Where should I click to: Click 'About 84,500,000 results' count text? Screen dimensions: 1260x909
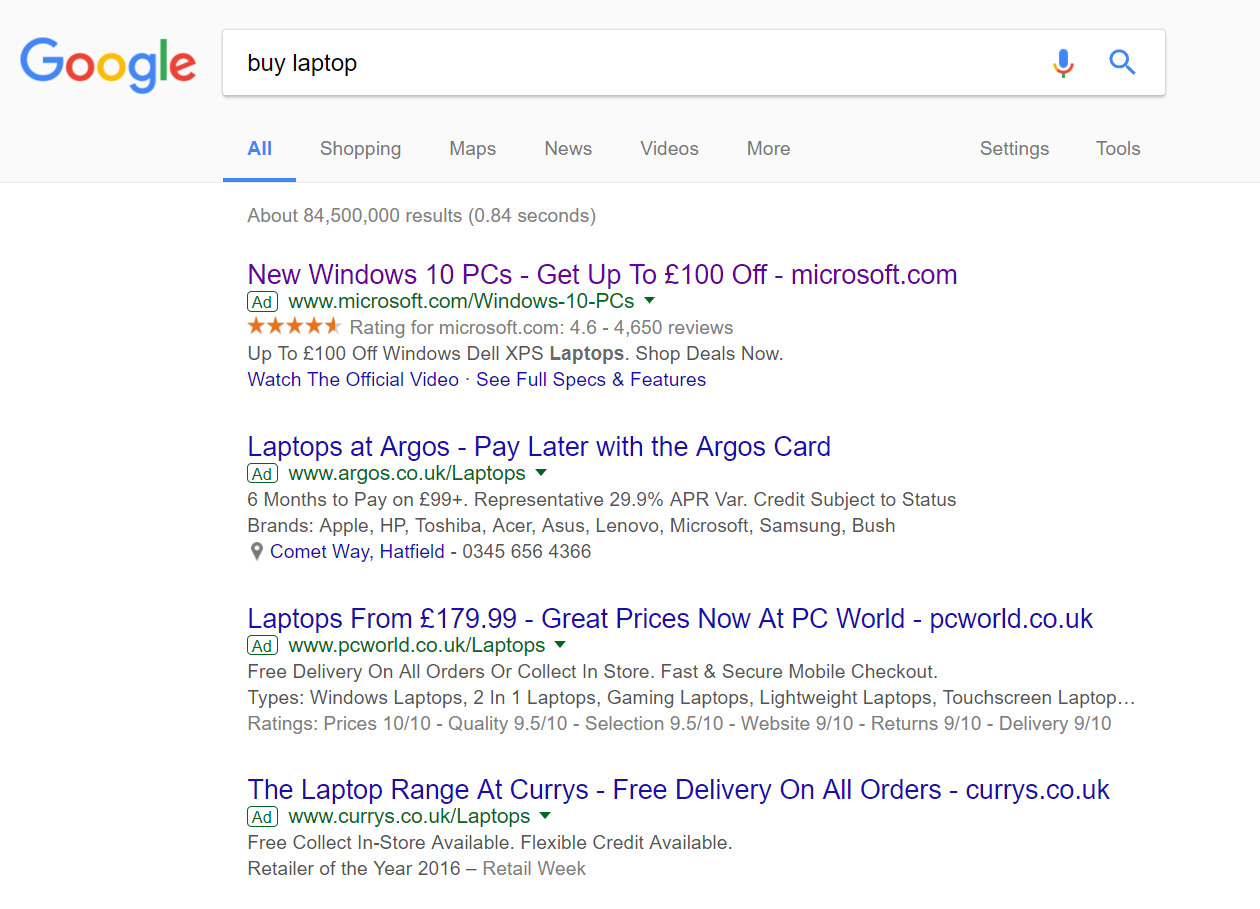point(422,216)
